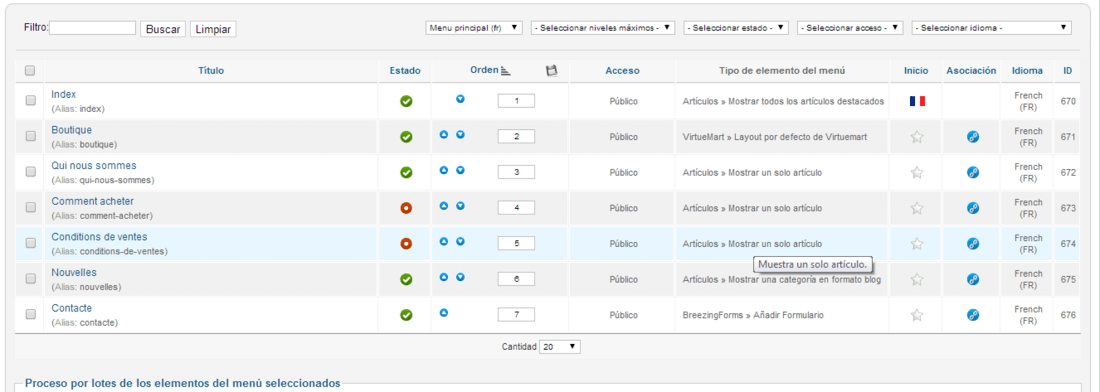Unpublish the Boutique menu item
1100x392 pixels.
(x=405, y=137)
